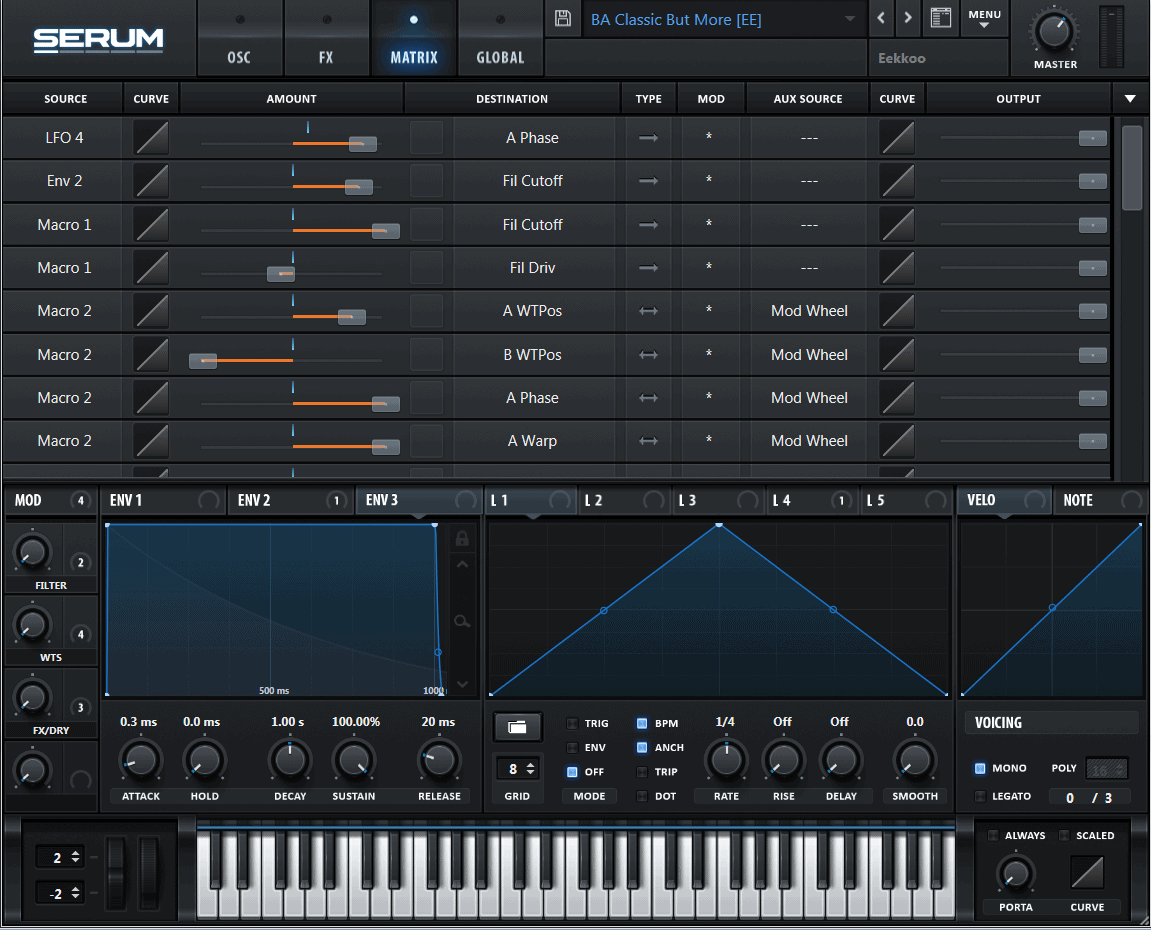The width and height of the screenshot is (1151, 930).
Task: Click the aux curve icon for A WTPos row
Action: (x=897, y=311)
